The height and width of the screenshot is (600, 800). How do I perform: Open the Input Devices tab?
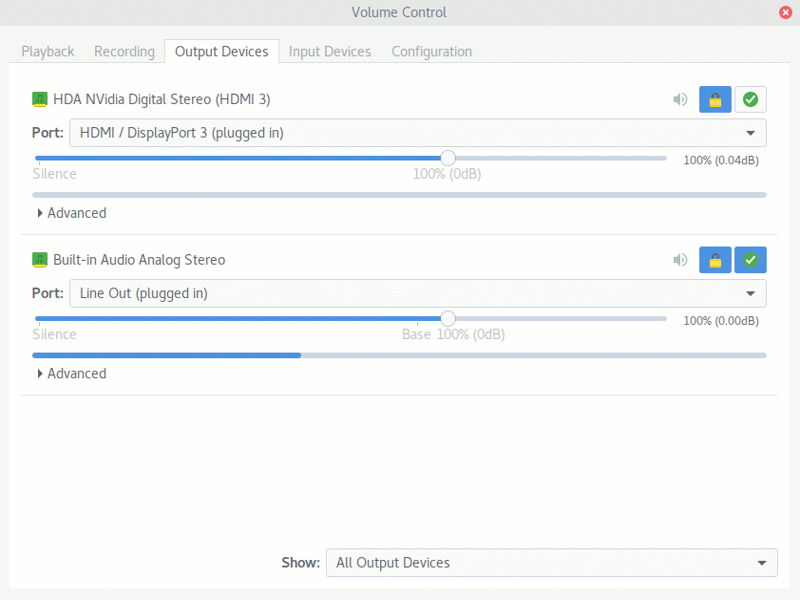click(x=330, y=52)
